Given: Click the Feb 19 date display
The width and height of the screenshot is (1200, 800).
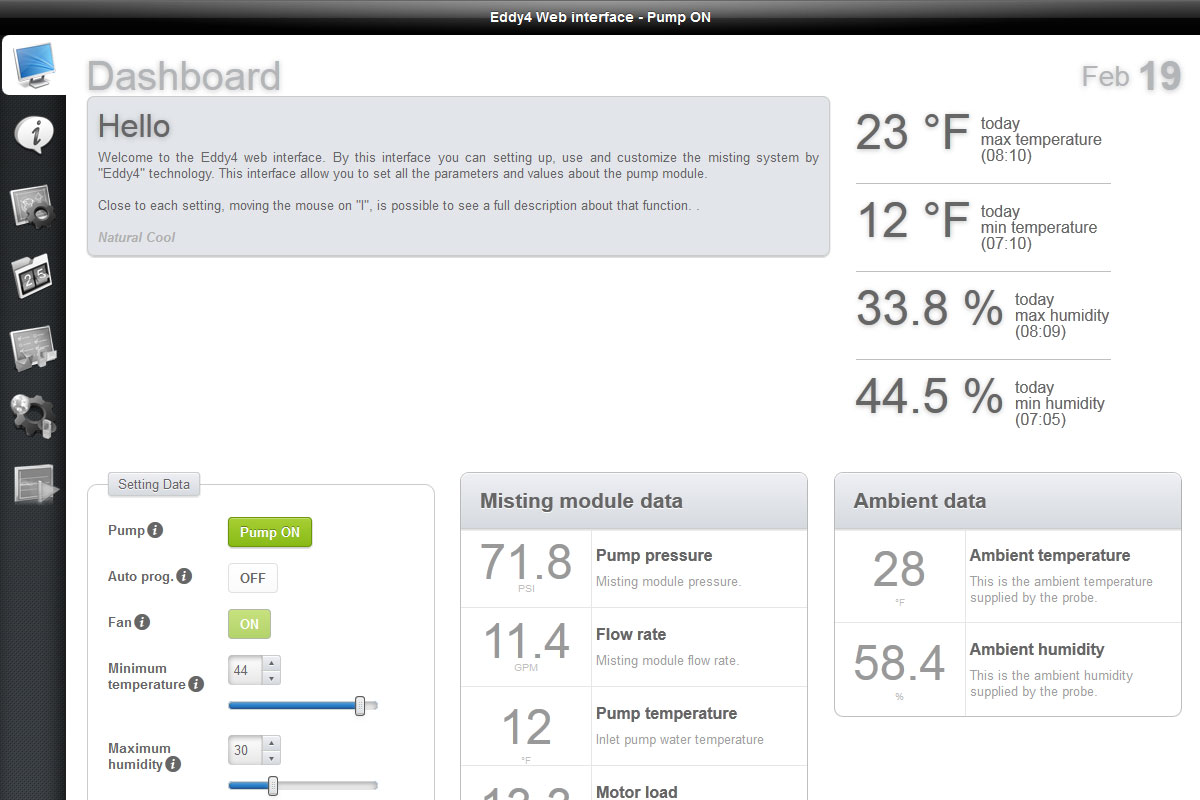Looking at the screenshot, I should (1132, 76).
